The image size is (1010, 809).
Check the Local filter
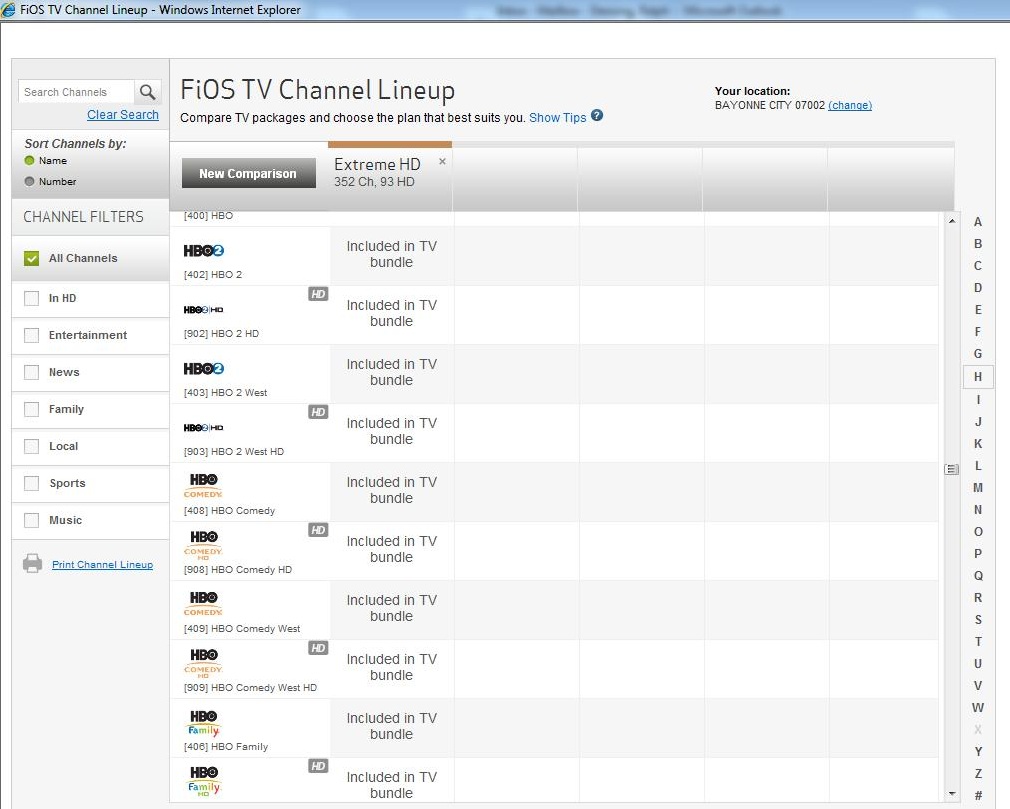tap(31, 446)
